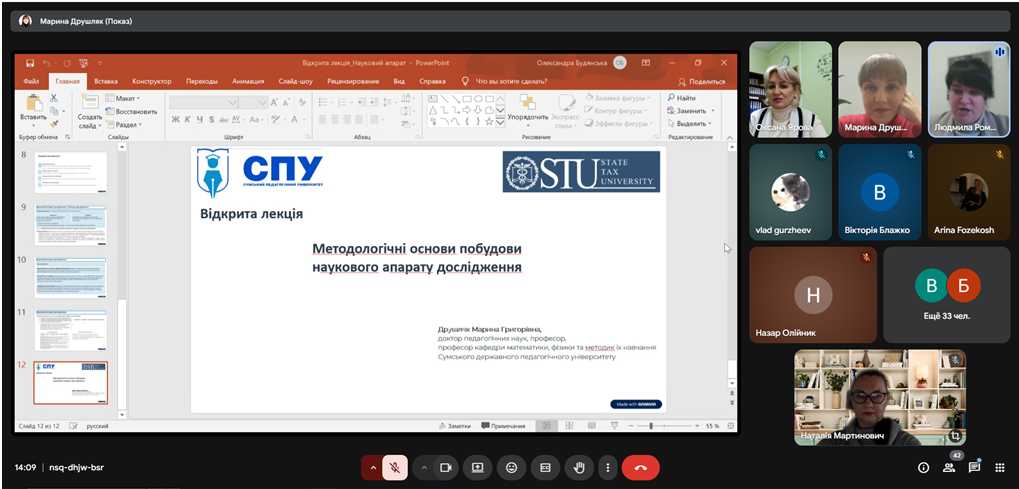Viewport: 1019px width, 489px height.
Task: Open the Файл tab
Action: pyautogui.click(x=31, y=81)
